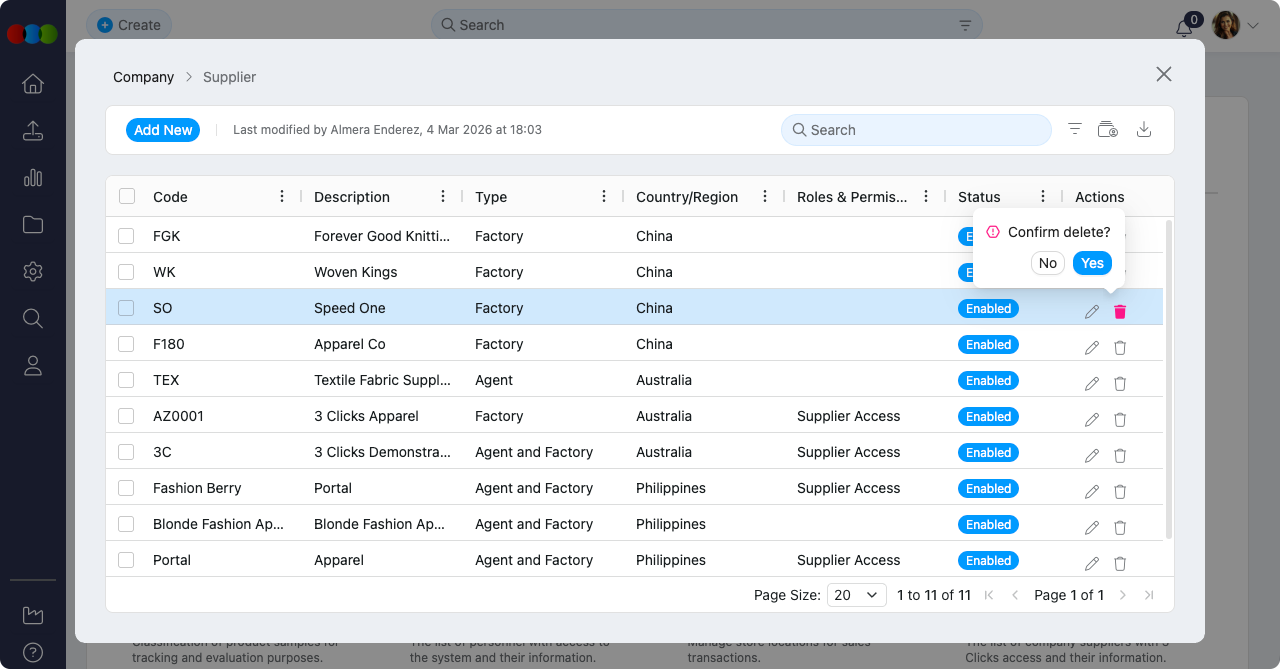1280x669 pixels.
Task: Open the Description column menu
Action: tap(443, 196)
